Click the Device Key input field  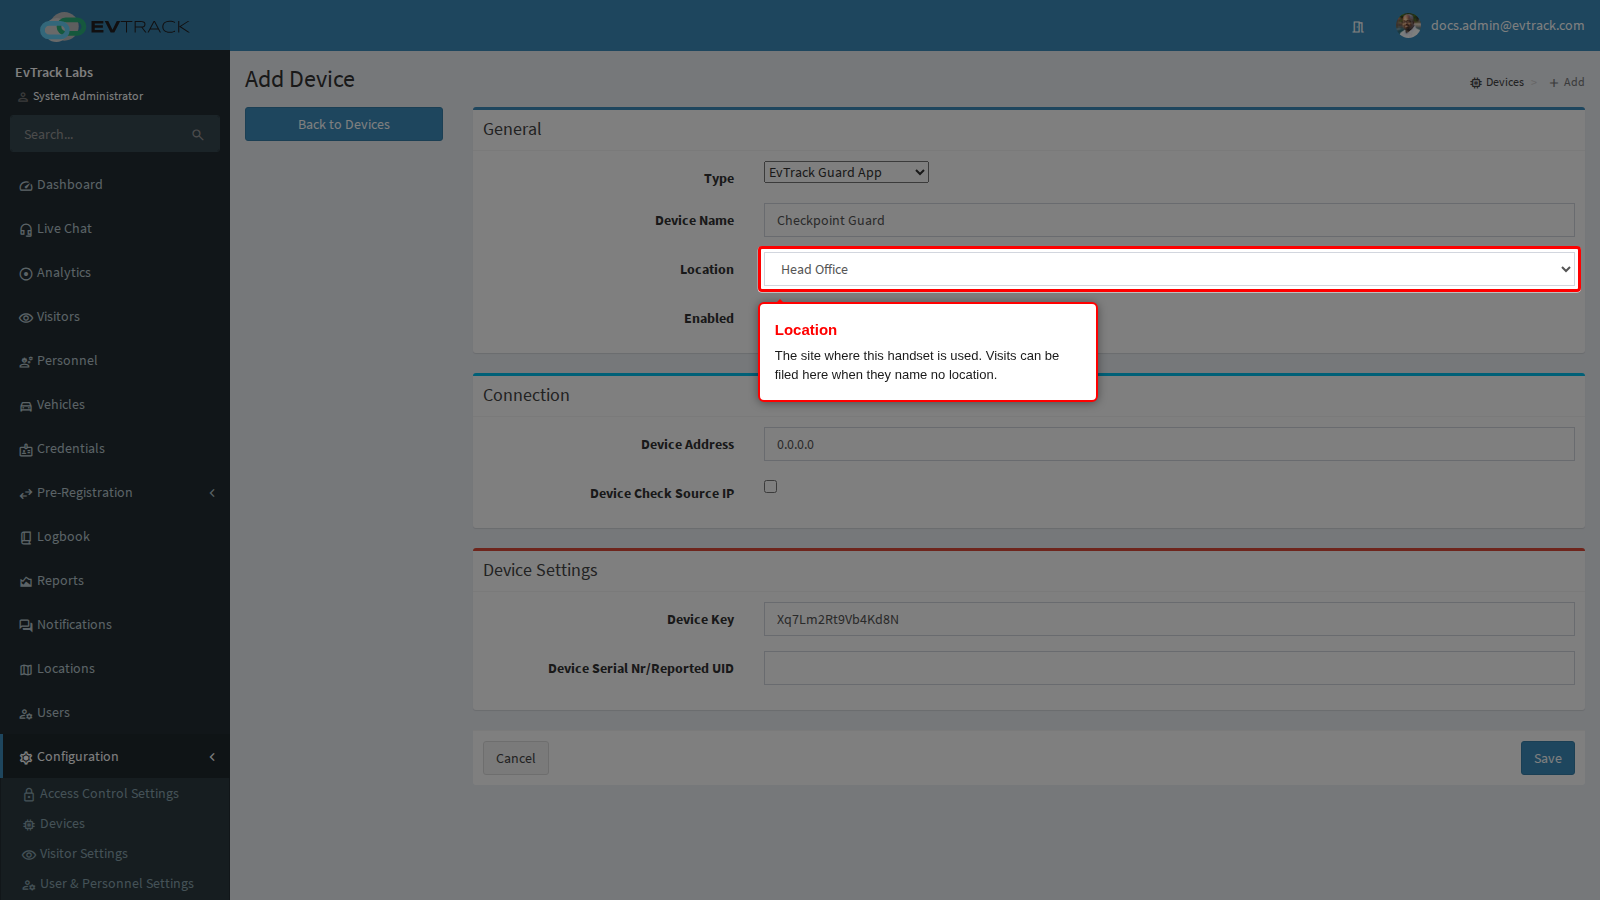point(1169,619)
